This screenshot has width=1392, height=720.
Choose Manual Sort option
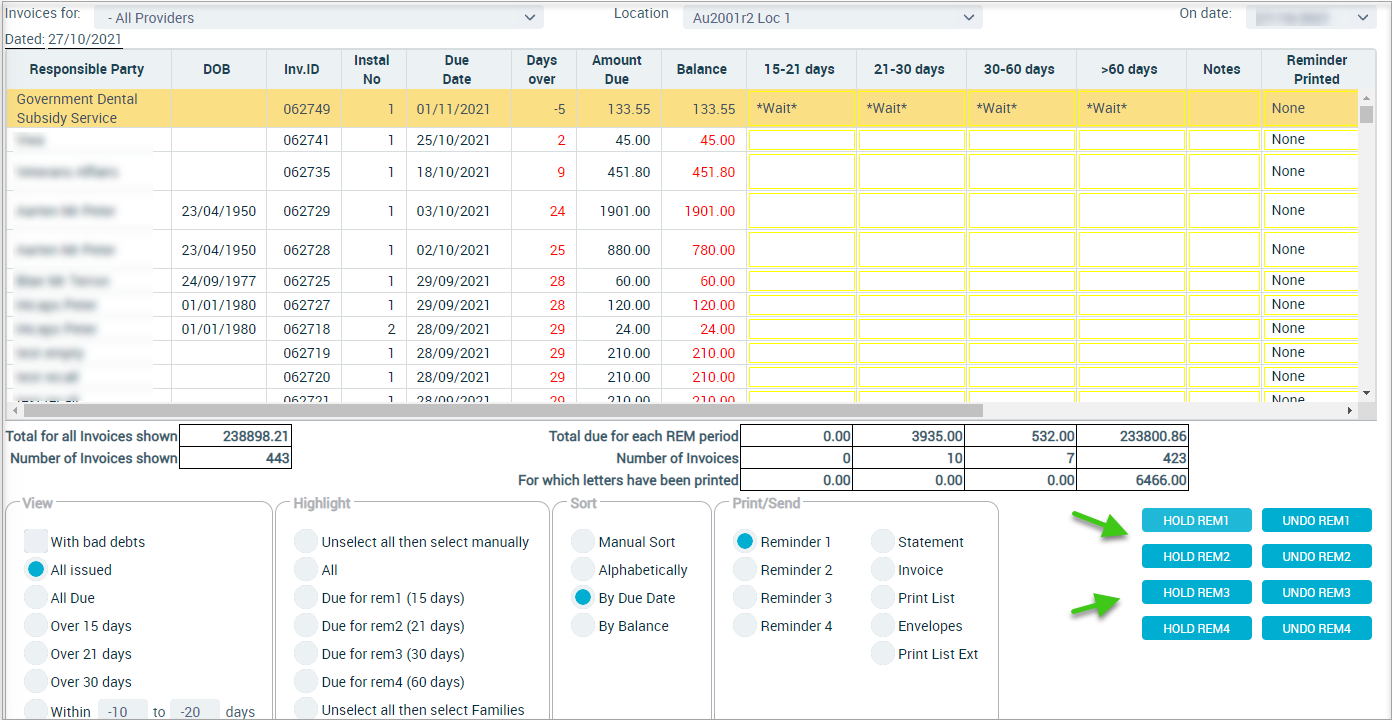click(583, 542)
